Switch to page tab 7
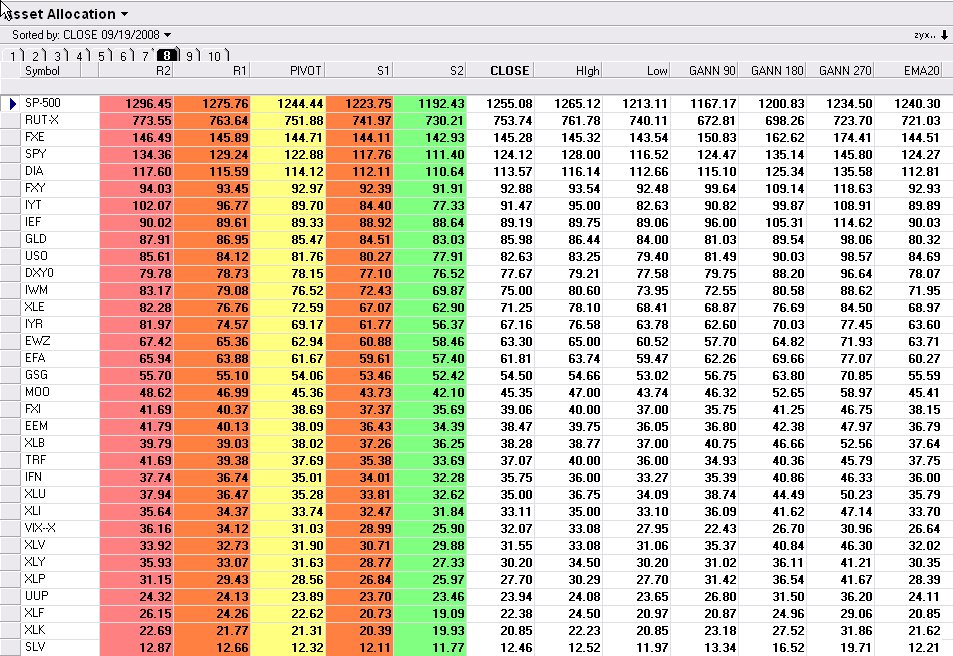The image size is (953, 656). click(x=145, y=56)
